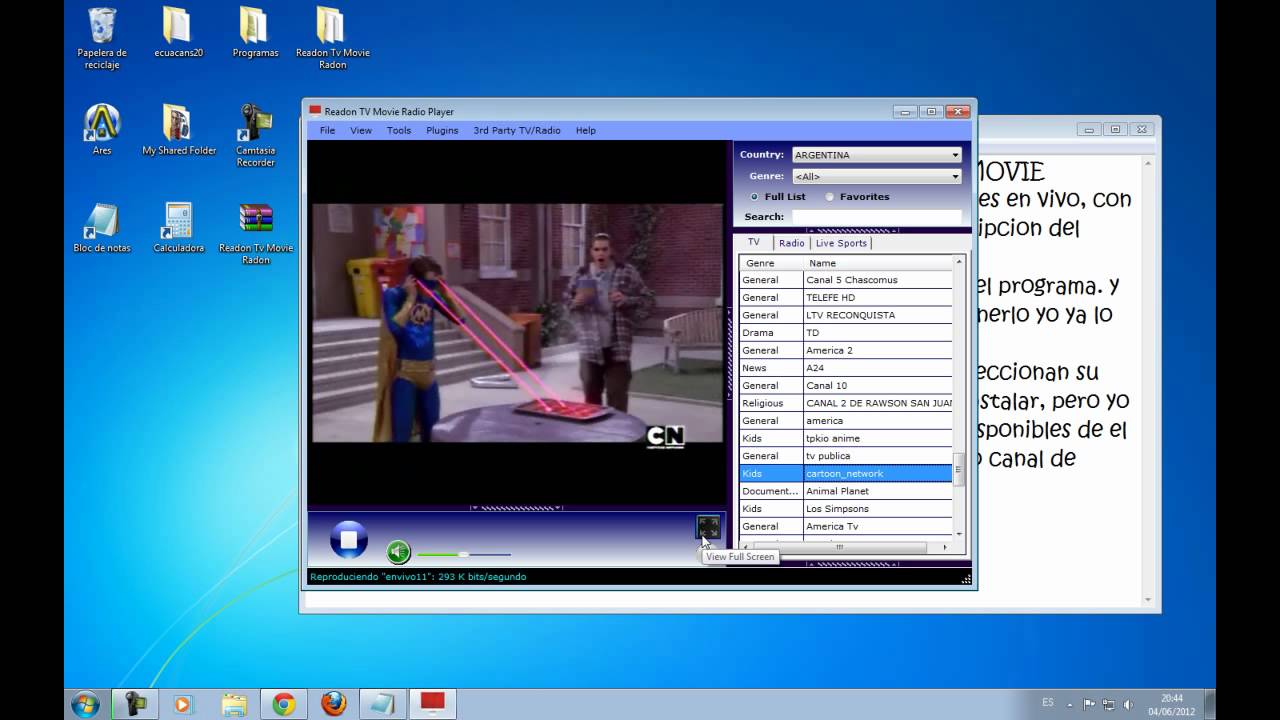
Task: Click the channel list horizontal scrollbar
Action: tap(846, 547)
